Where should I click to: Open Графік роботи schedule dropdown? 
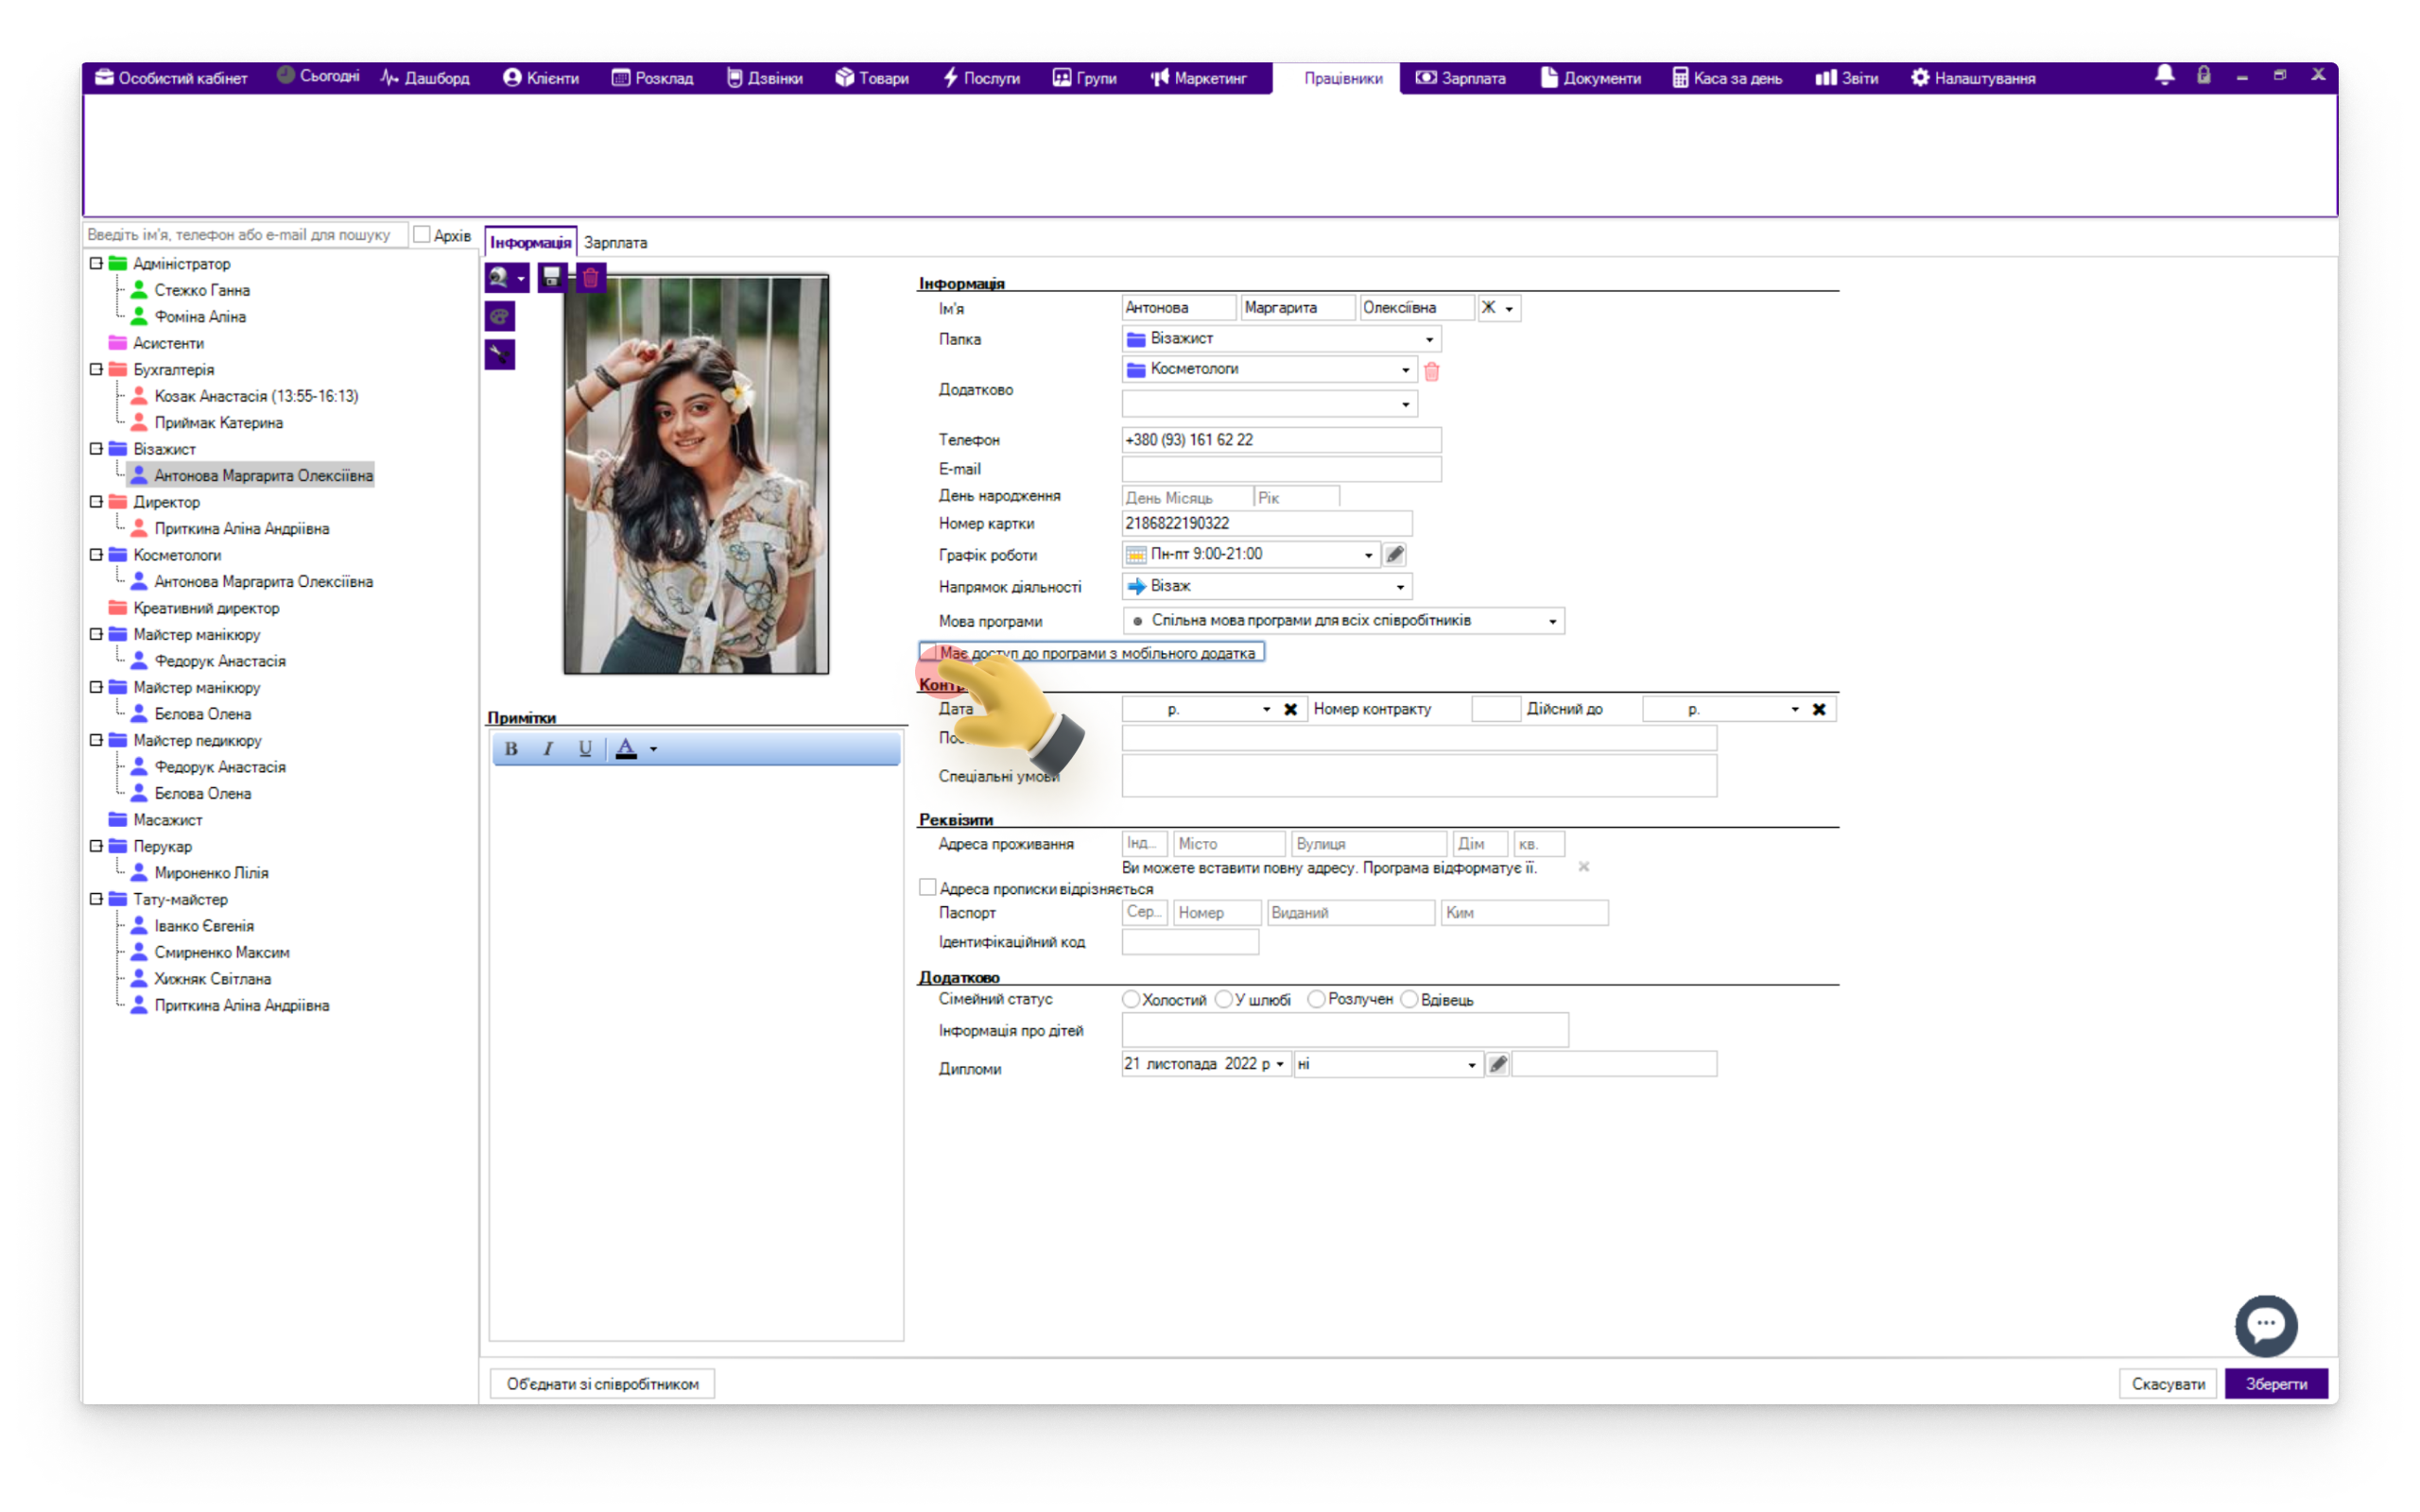point(1251,554)
